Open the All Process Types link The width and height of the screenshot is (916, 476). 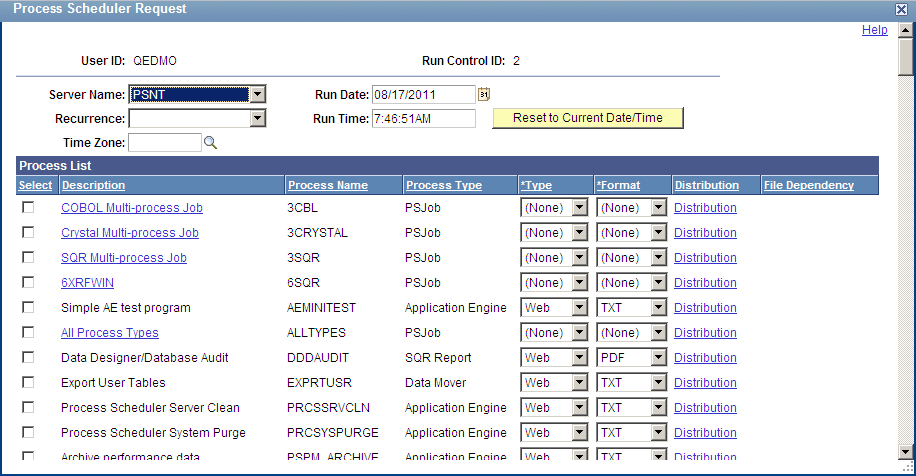click(x=110, y=333)
